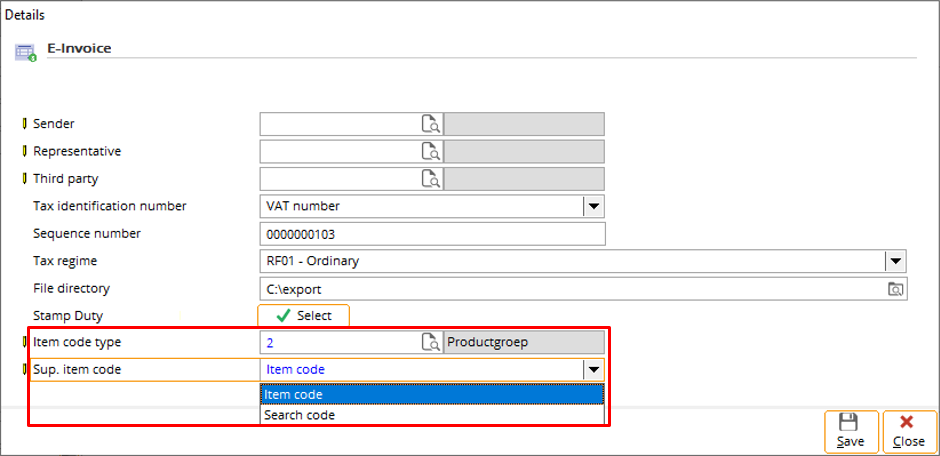Browse for File directory folder icon
Image resolution: width=940 pixels, height=456 pixels.
[895, 289]
